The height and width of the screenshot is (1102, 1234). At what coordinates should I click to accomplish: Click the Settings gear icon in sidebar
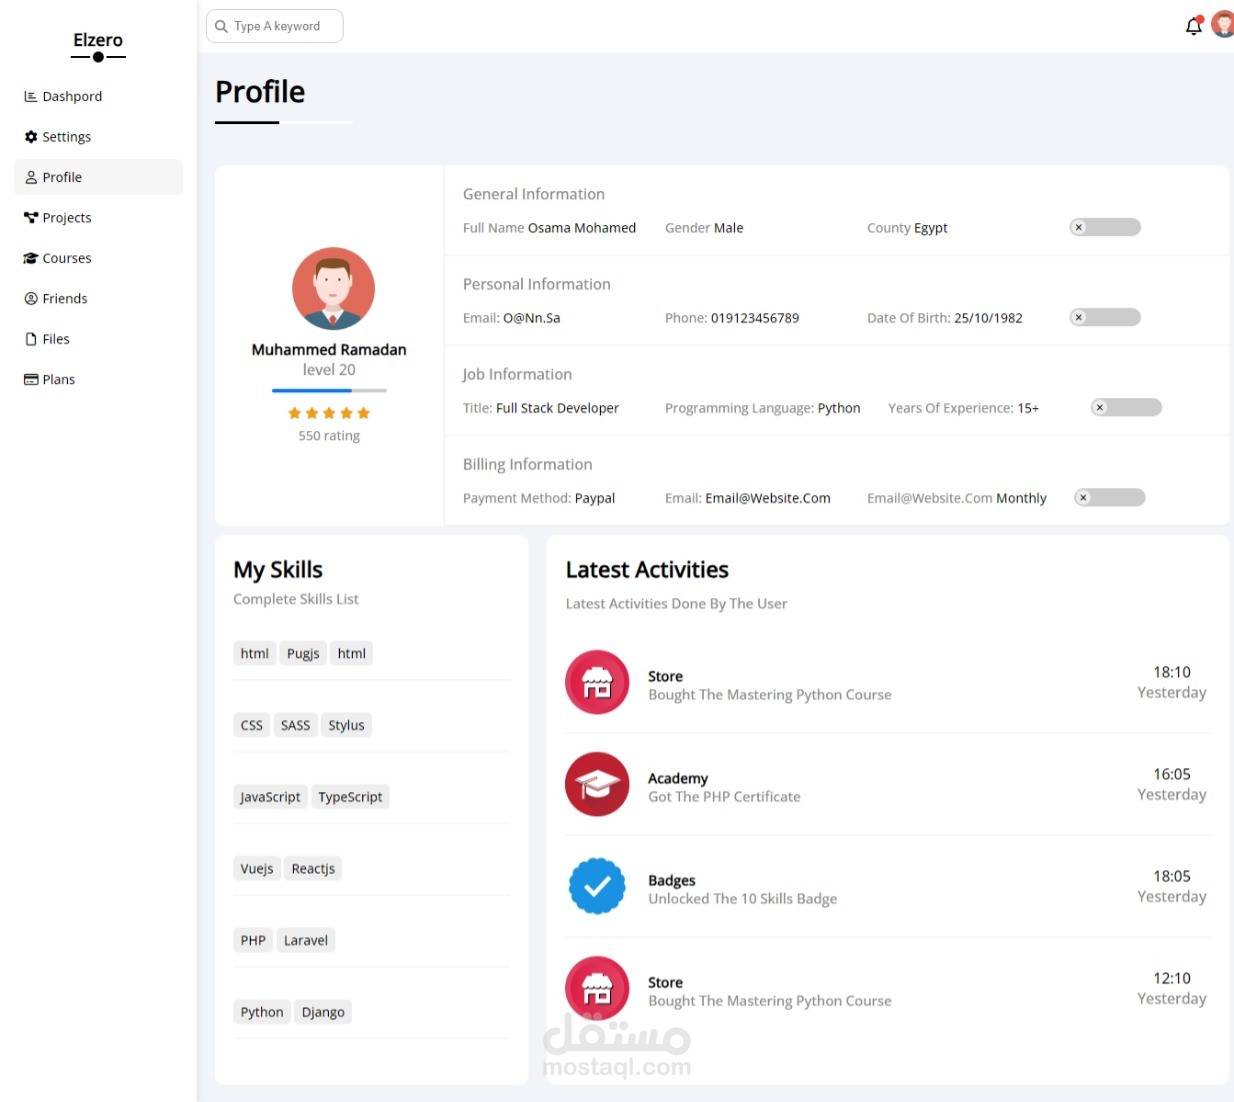31,137
